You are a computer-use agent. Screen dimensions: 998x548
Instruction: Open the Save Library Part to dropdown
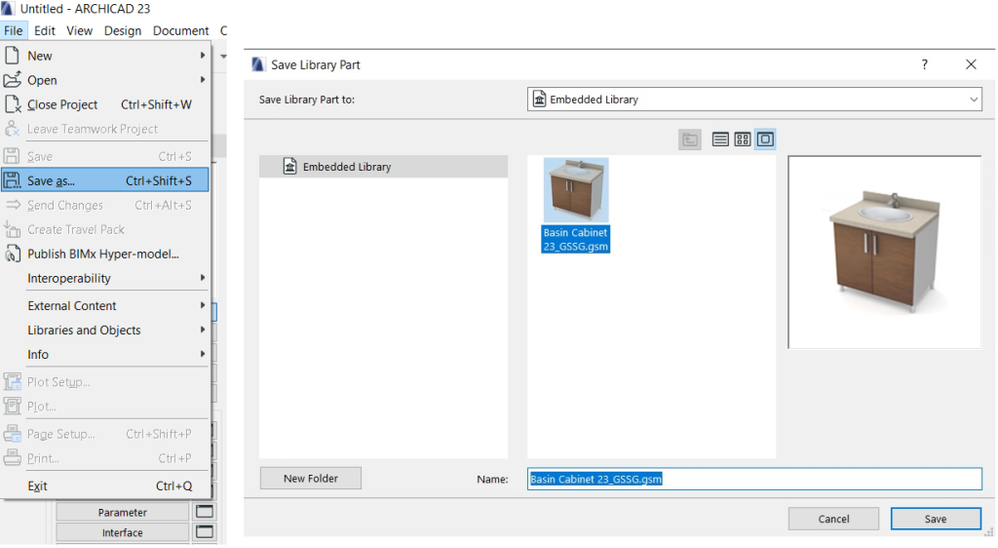[x=754, y=100]
